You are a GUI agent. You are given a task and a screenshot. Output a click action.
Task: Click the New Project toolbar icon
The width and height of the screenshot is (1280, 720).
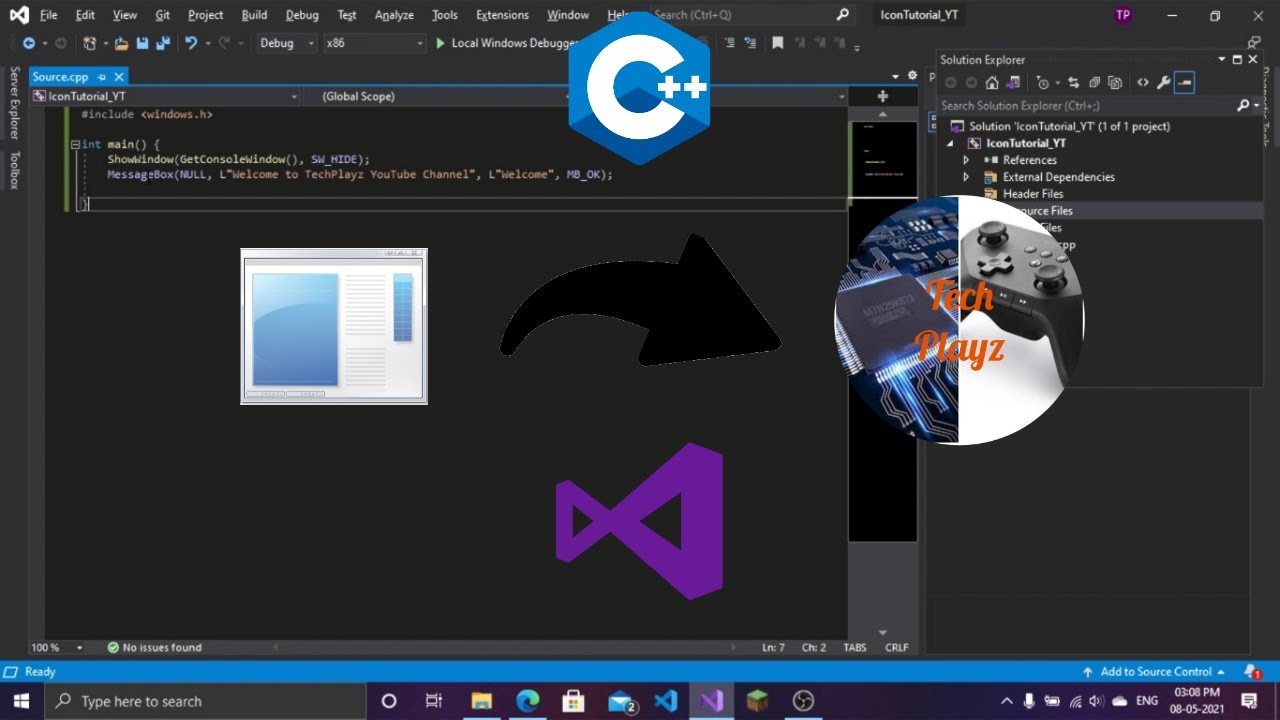click(x=90, y=43)
